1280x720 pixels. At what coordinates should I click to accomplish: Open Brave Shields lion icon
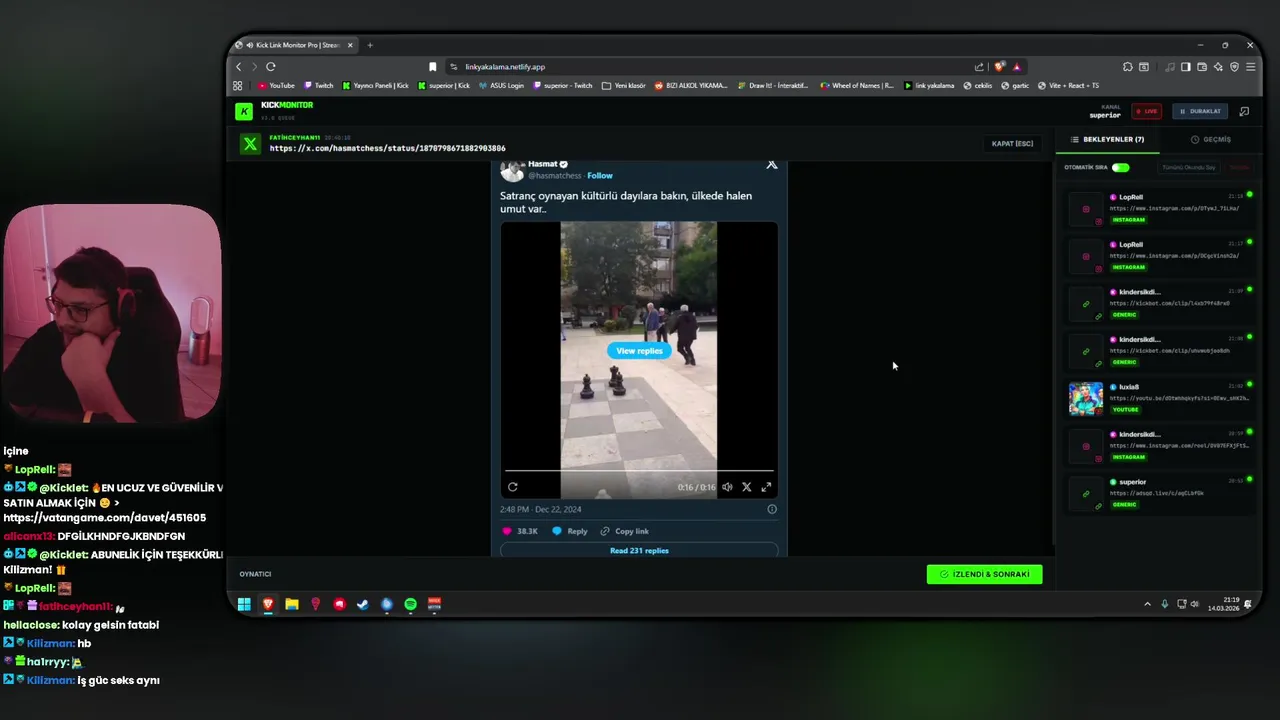tap(999, 67)
